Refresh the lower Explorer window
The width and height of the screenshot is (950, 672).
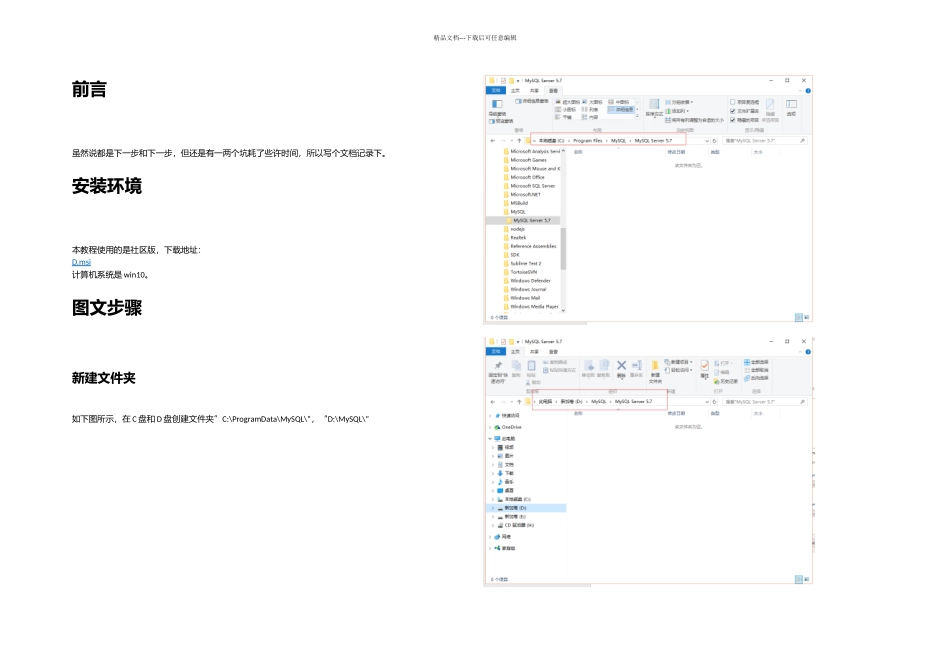tap(714, 402)
